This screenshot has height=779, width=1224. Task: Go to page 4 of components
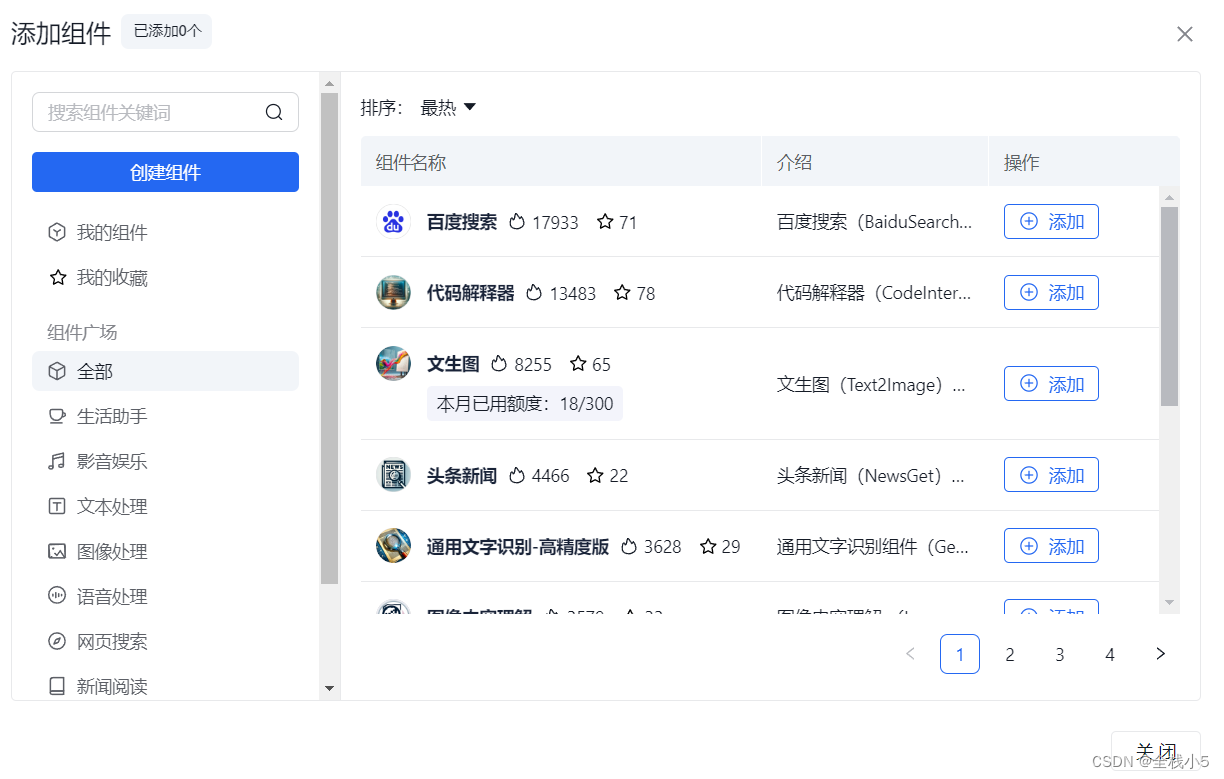(1110, 654)
